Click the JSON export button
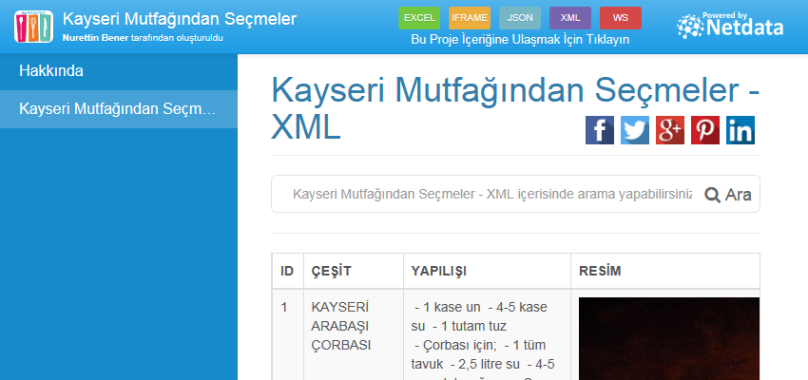This screenshot has height=380, width=808. pyautogui.click(x=520, y=18)
